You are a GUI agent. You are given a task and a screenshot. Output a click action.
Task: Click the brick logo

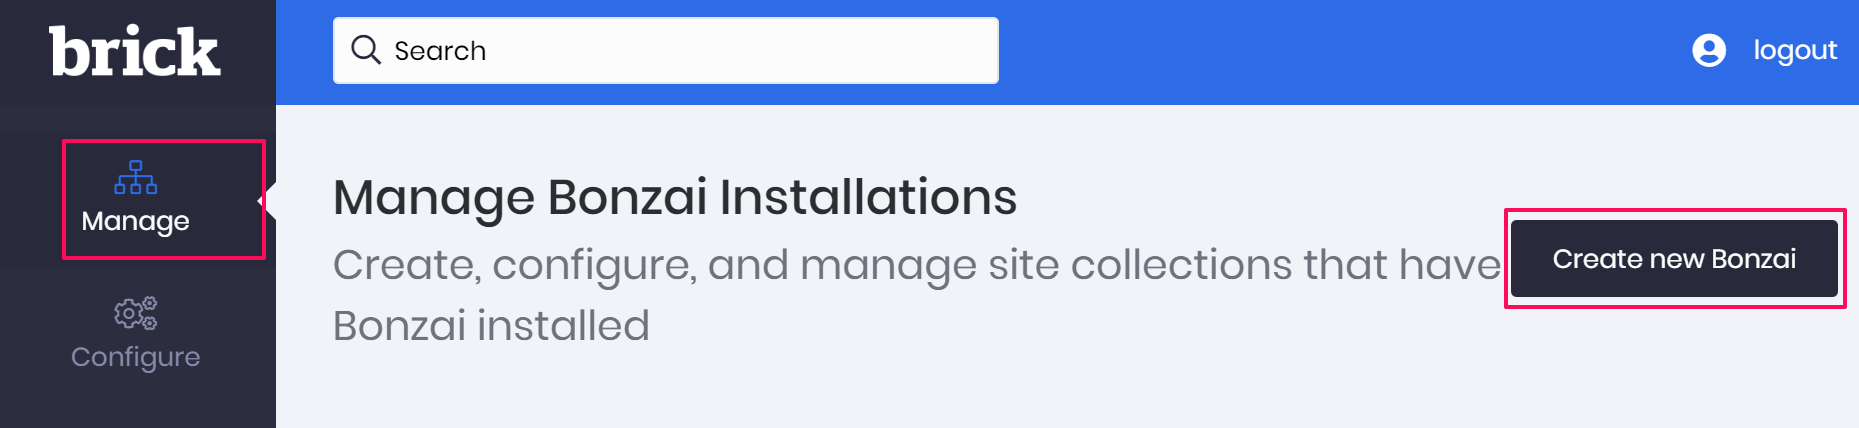click(135, 51)
